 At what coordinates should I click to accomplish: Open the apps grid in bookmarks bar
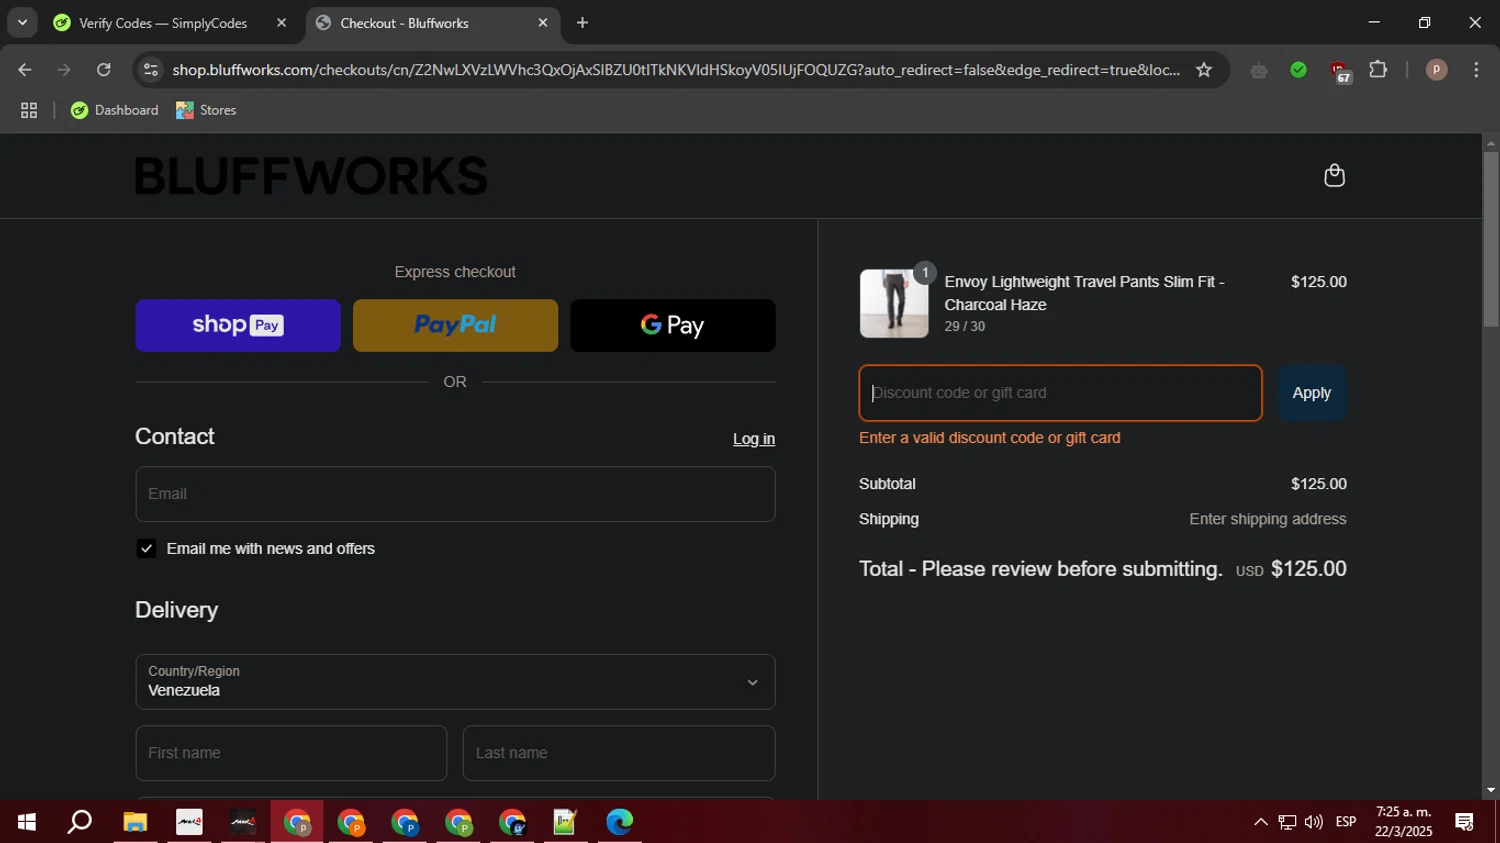tap(29, 111)
